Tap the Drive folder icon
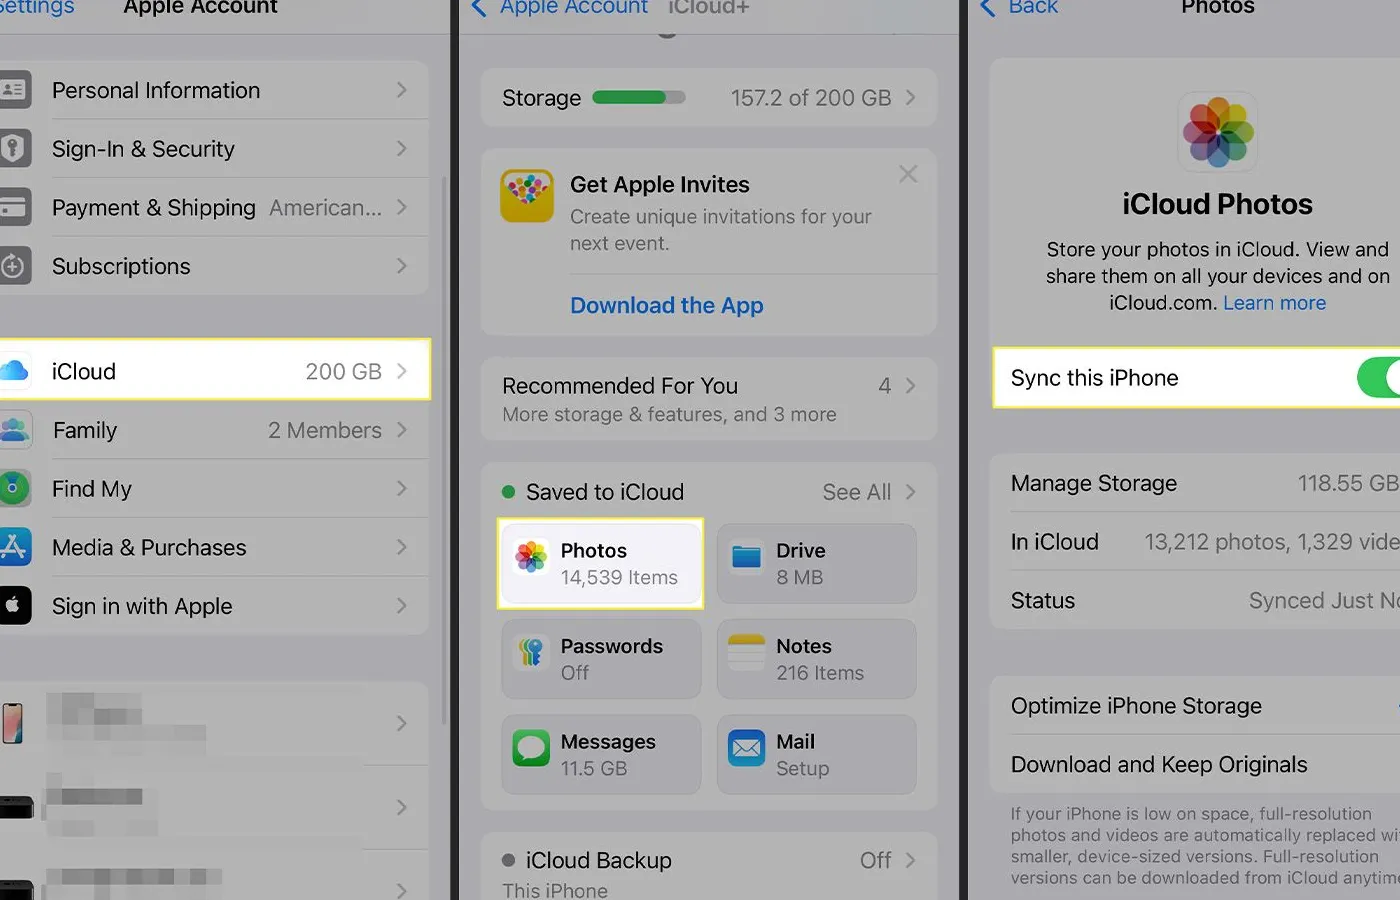 pyautogui.click(x=746, y=557)
